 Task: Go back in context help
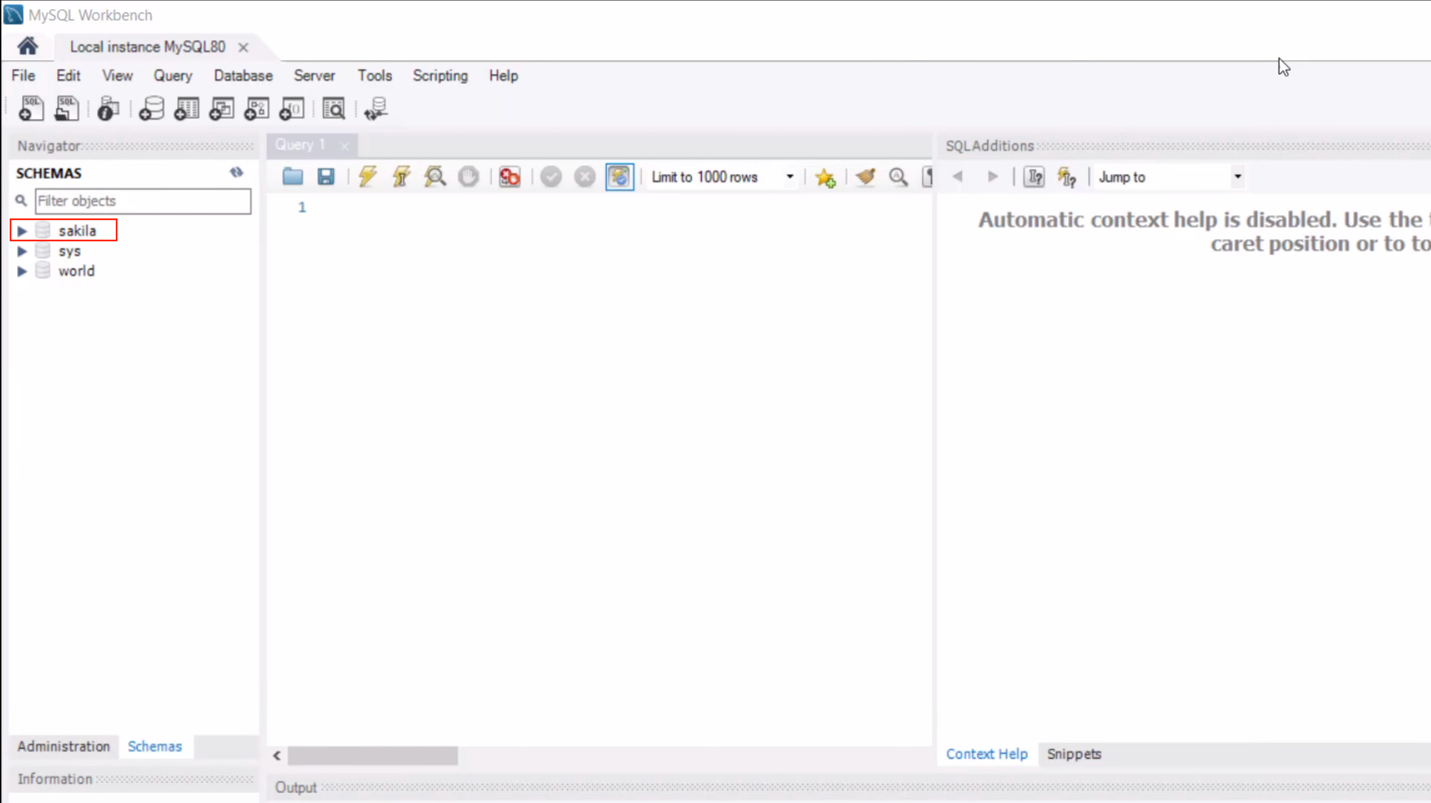point(958,177)
